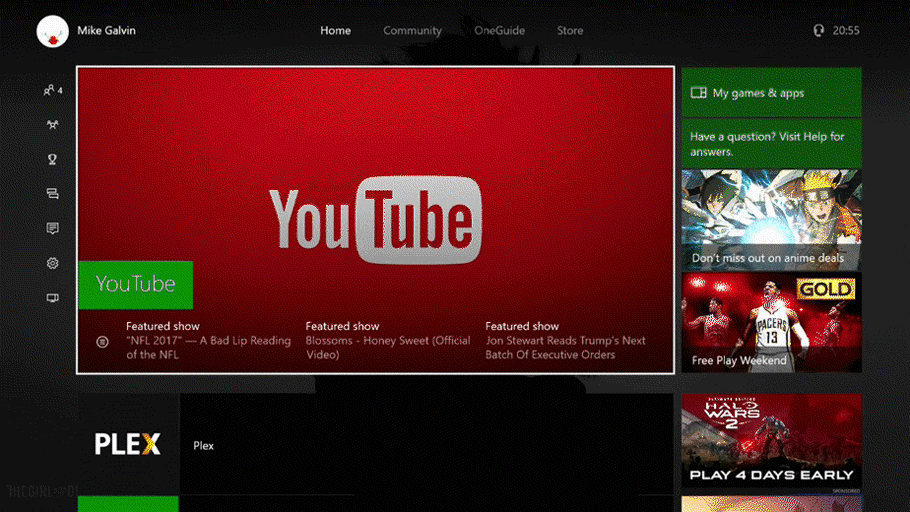The image size is (910, 512).
Task: Open the Settings gear icon
Action: coord(52,263)
